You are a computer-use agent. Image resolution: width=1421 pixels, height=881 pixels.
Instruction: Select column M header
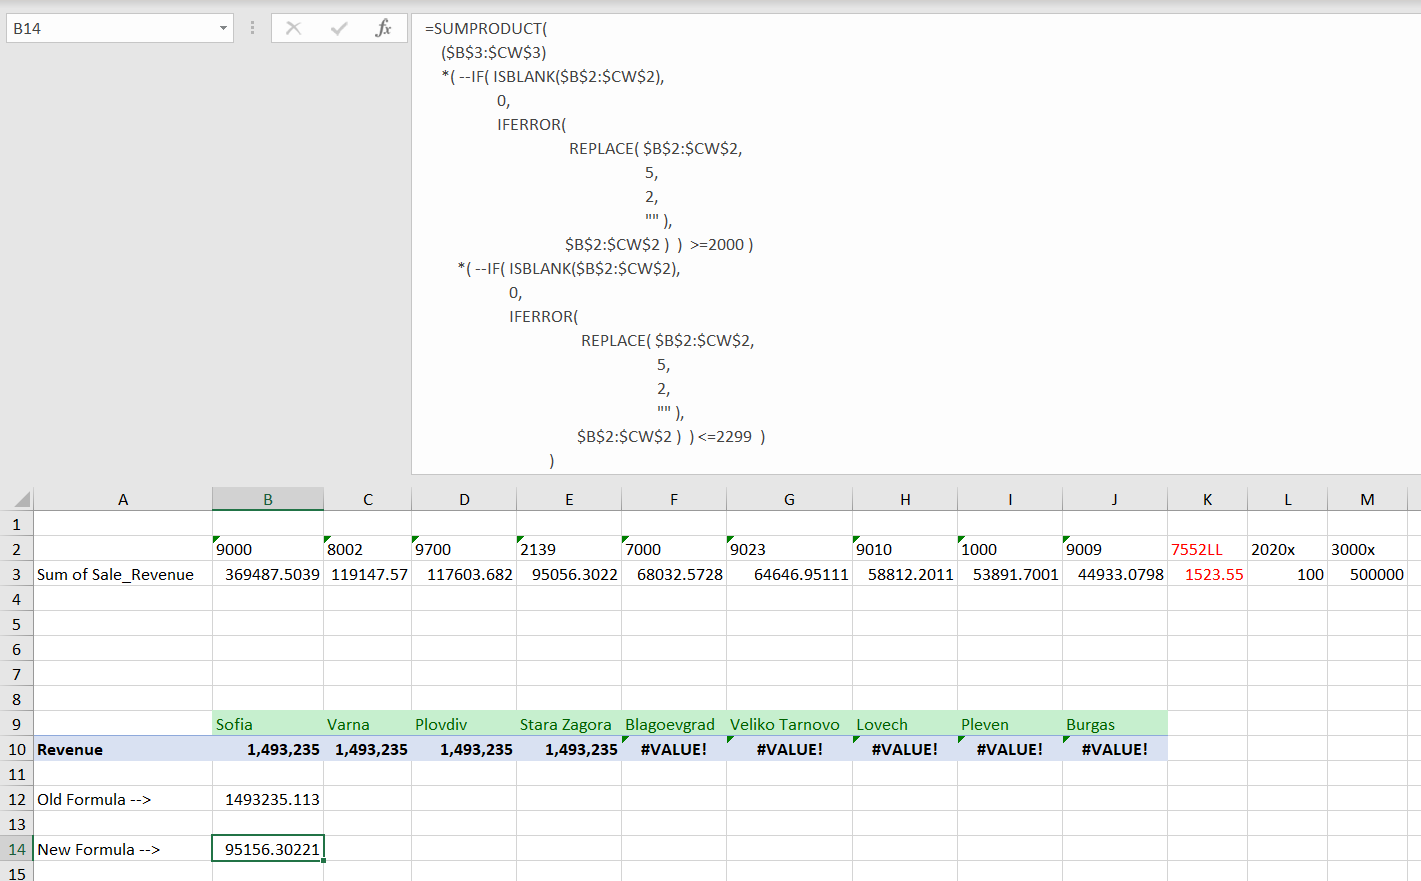tap(1367, 499)
